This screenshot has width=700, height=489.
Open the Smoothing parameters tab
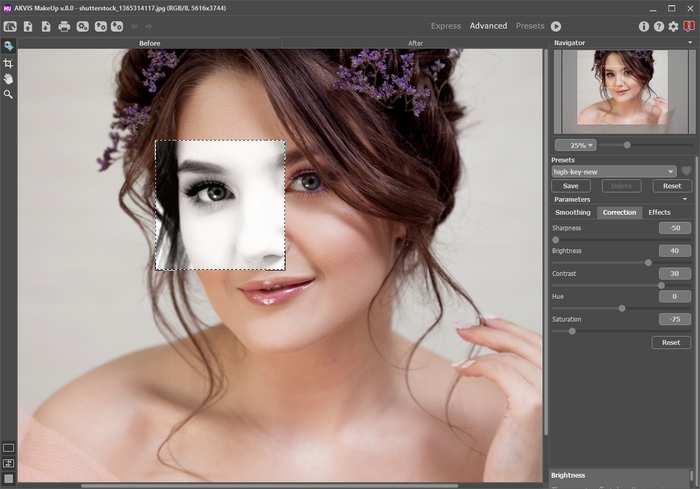pos(573,213)
